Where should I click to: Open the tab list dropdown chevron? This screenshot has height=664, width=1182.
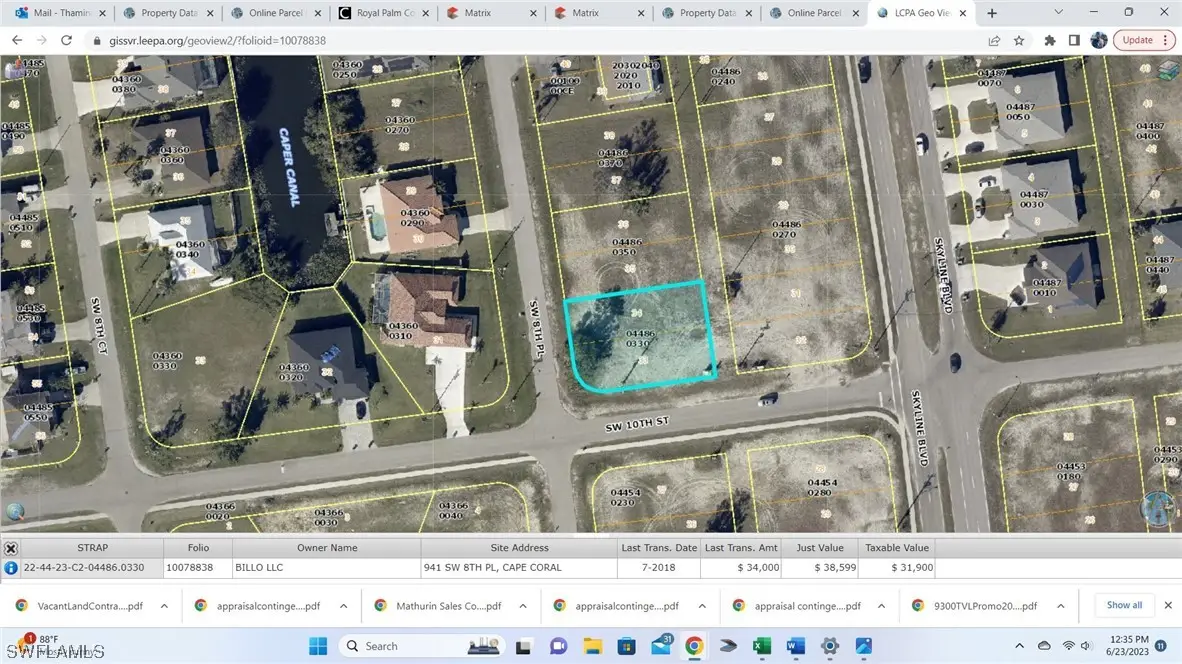point(1057,12)
